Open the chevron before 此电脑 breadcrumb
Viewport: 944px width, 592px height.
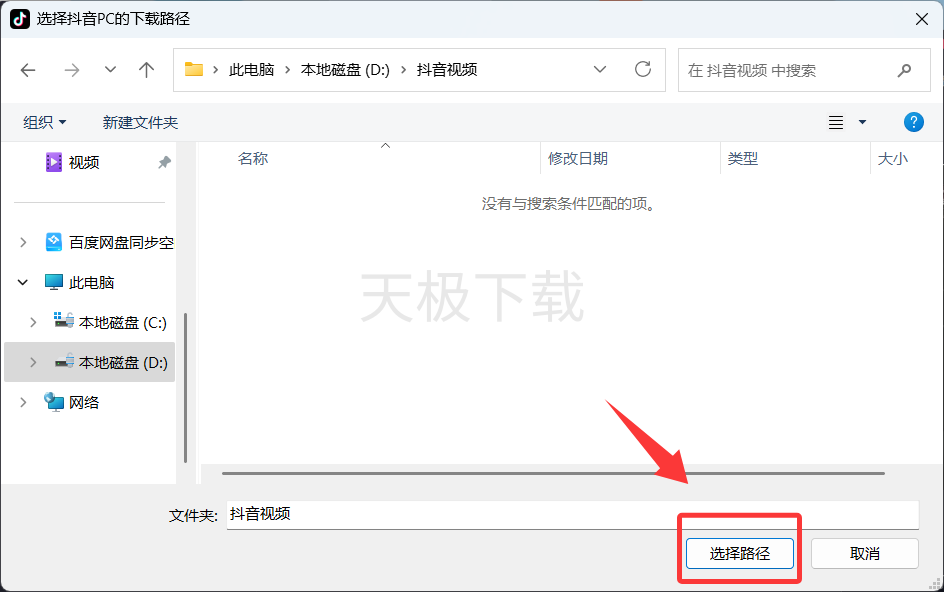pos(216,70)
